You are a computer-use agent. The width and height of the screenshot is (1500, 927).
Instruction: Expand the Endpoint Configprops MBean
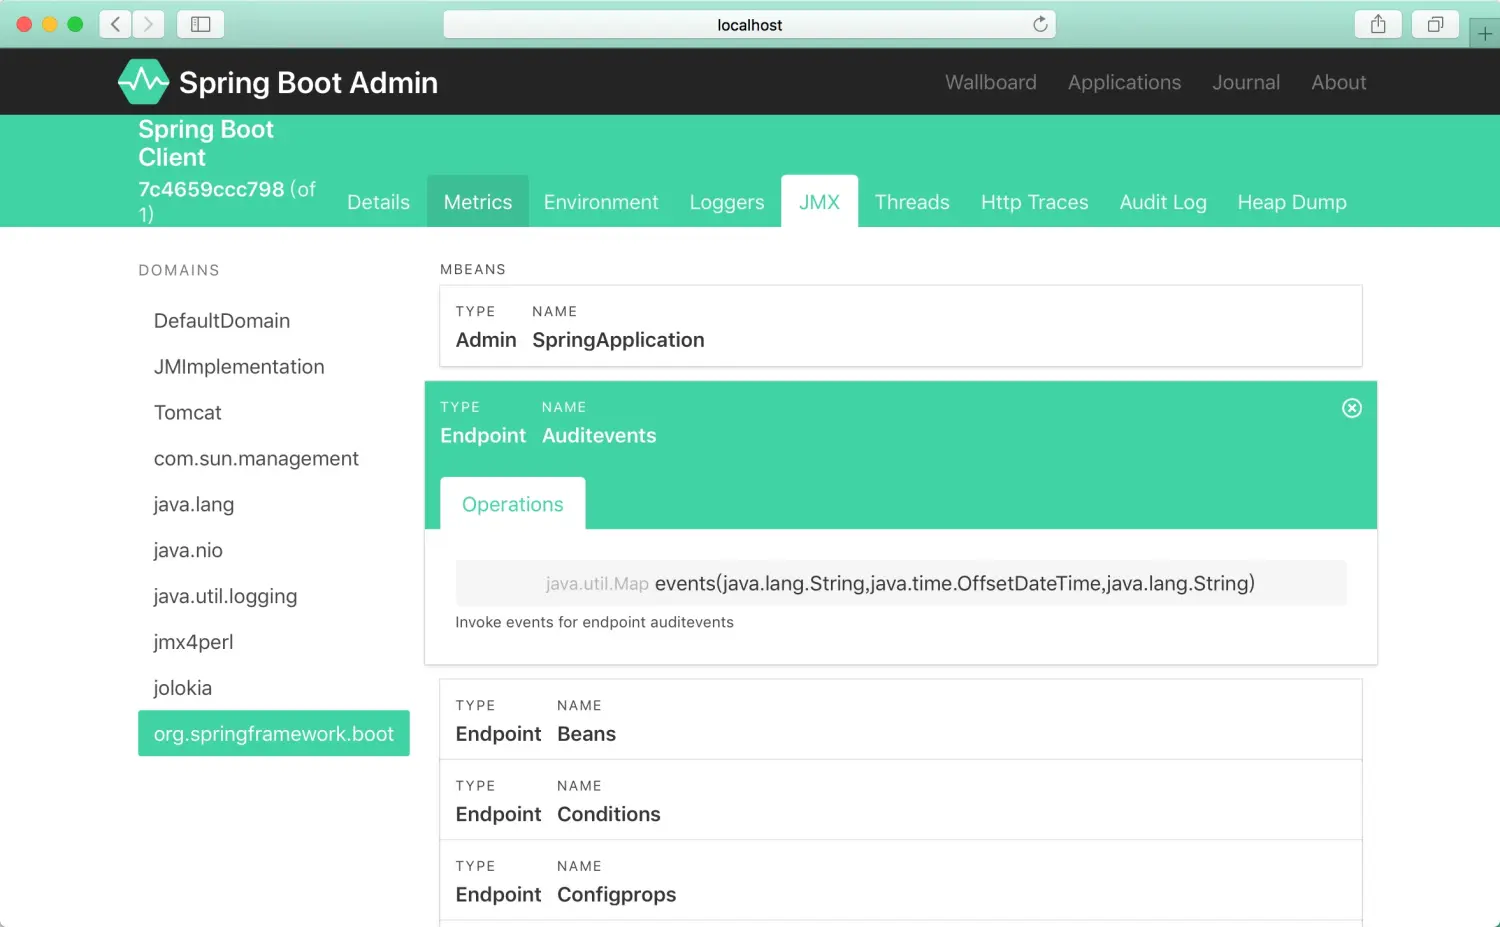[x=901, y=880]
